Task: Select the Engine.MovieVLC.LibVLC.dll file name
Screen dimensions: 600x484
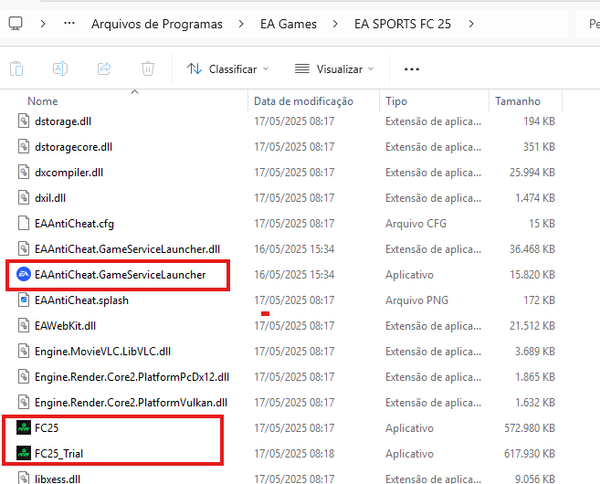Action: click(x=103, y=351)
